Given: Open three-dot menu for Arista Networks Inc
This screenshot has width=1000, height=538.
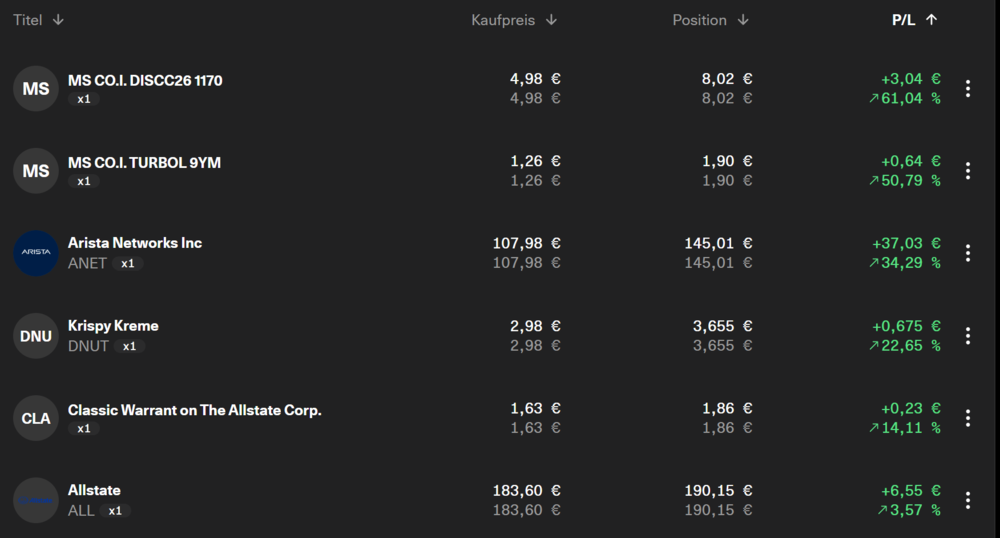Looking at the screenshot, I should click(x=967, y=253).
